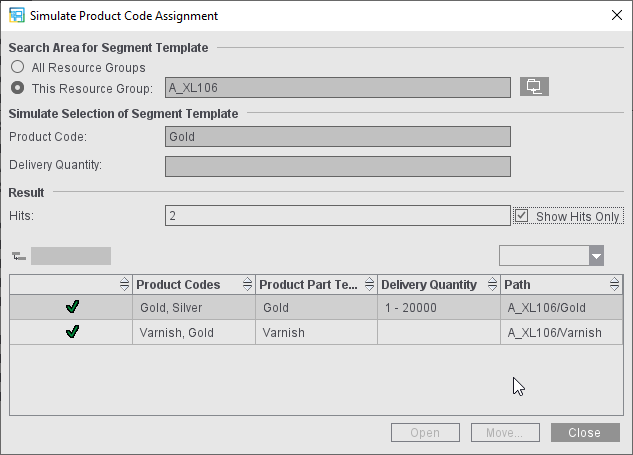633x455 pixels.
Task: Click the Move... button
Action: click(x=506, y=433)
